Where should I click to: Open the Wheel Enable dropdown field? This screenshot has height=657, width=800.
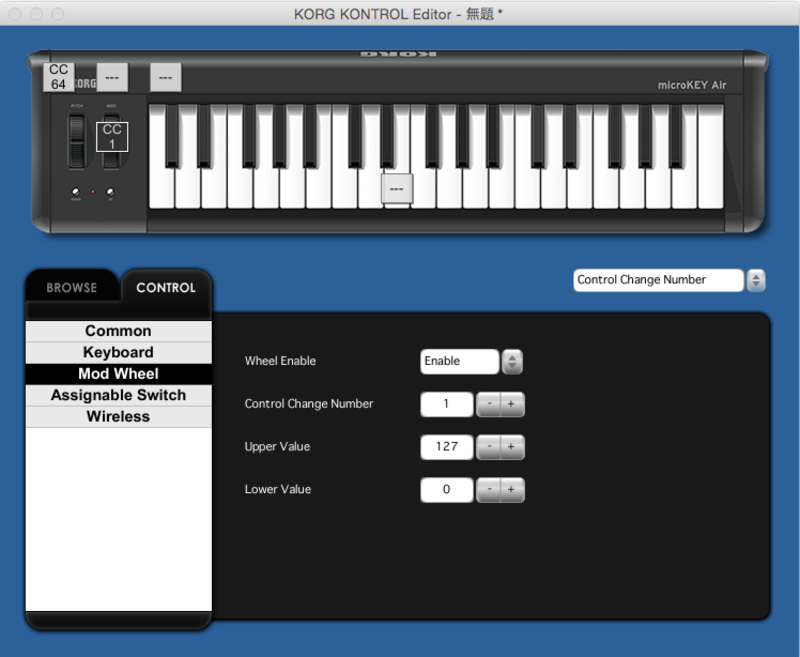tap(459, 361)
